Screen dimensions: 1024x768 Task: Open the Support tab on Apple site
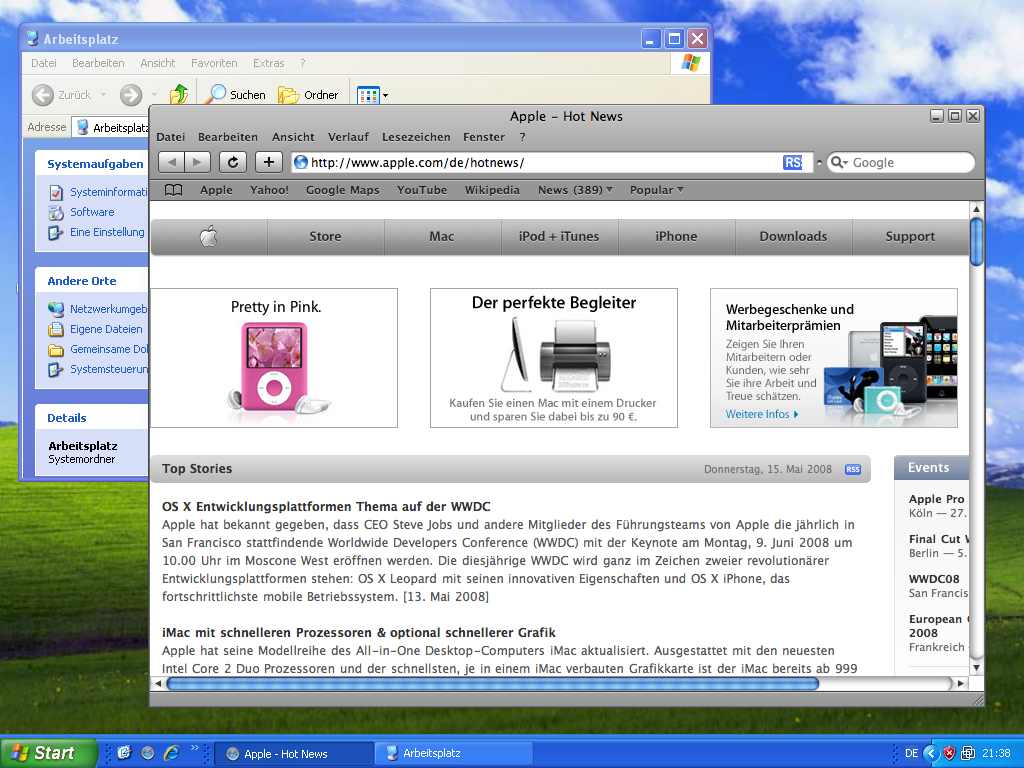tap(910, 236)
